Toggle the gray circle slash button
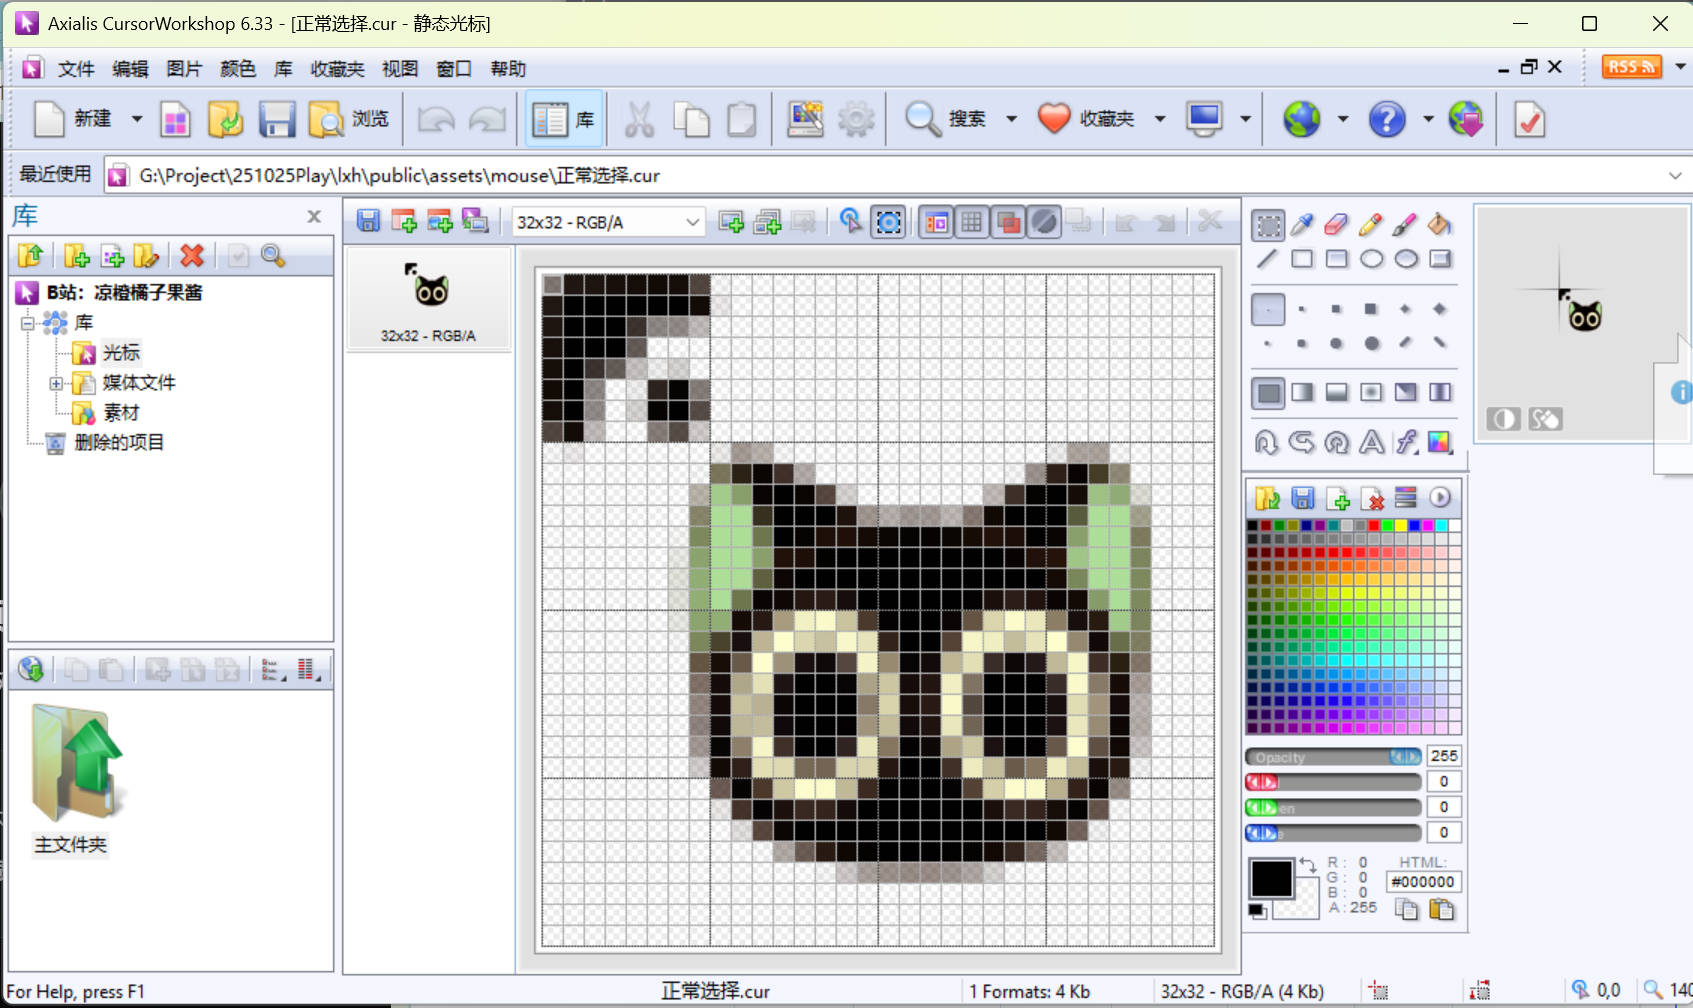Screen dimensions: 1693x1008 1044,222
